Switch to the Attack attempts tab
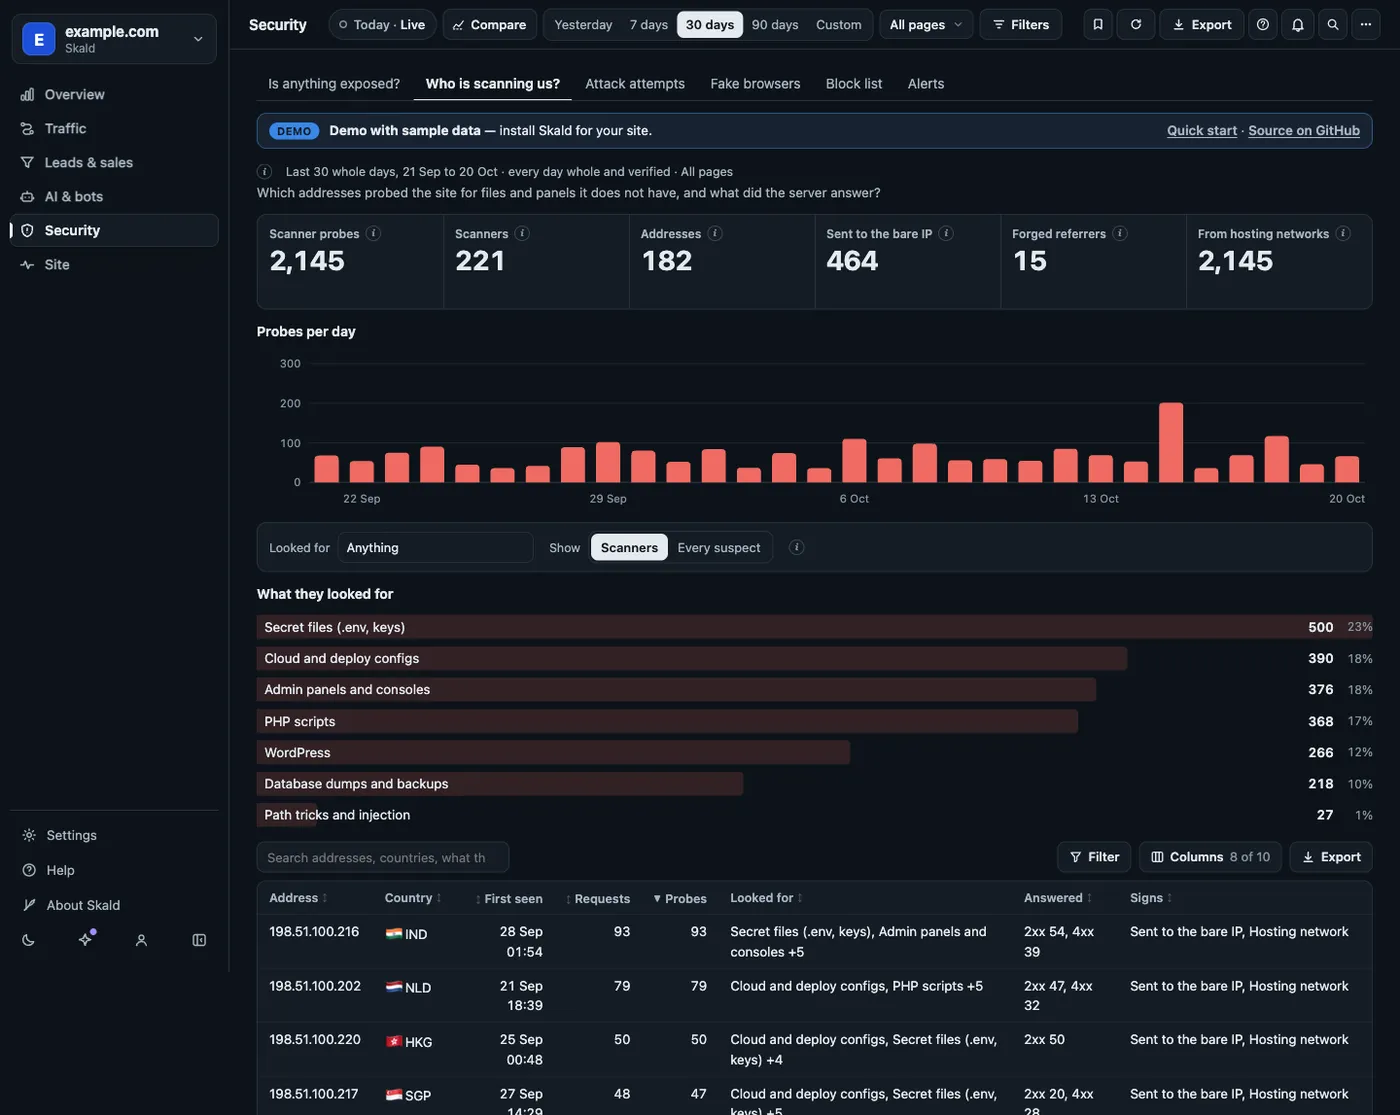The width and height of the screenshot is (1400, 1115). point(635,84)
